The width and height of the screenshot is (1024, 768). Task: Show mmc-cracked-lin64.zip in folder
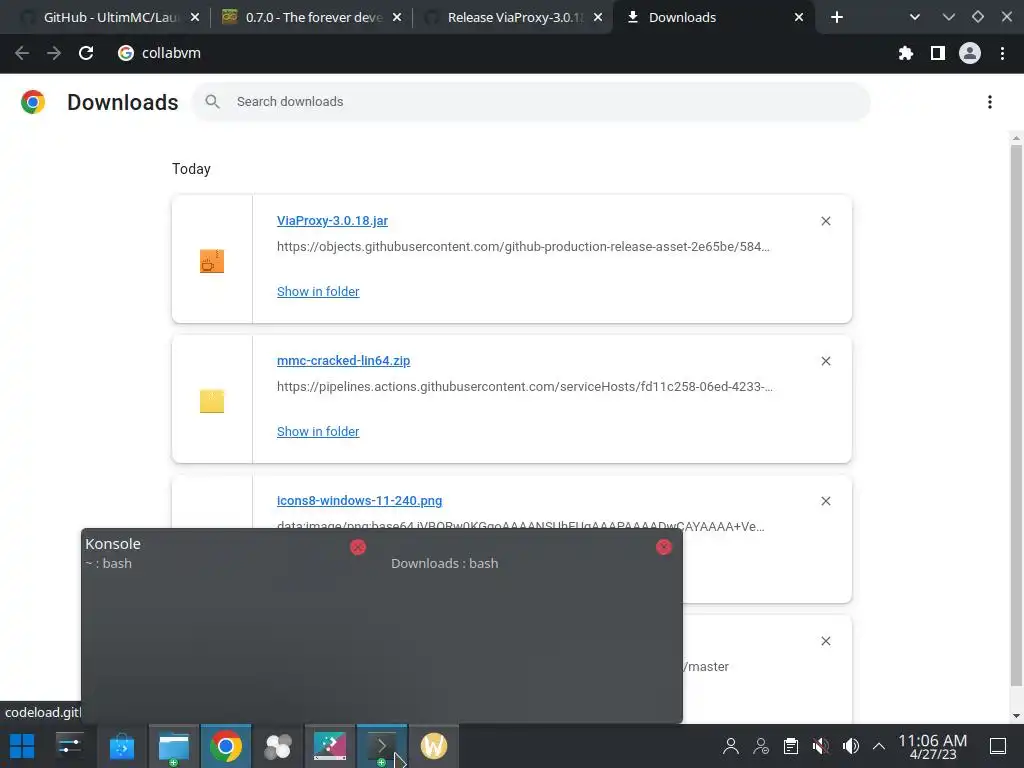(x=318, y=431)
